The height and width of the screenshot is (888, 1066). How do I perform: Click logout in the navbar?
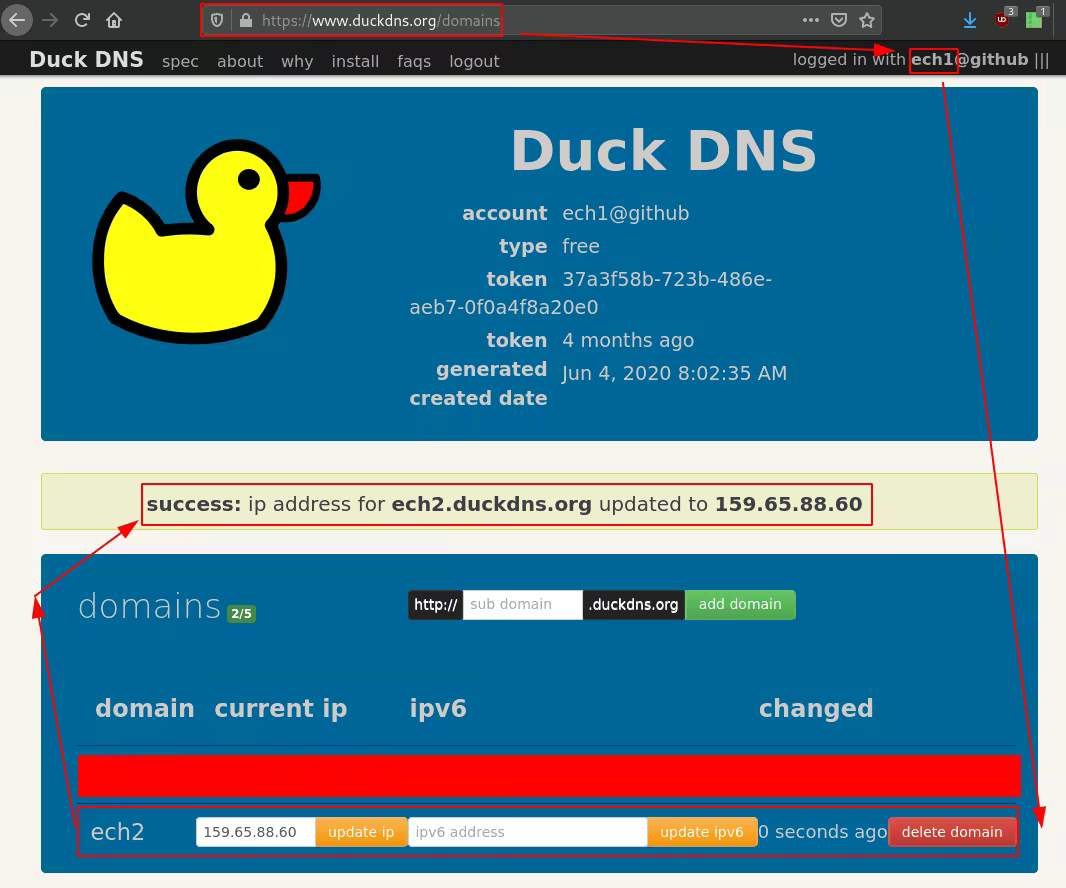coord(475,61)
